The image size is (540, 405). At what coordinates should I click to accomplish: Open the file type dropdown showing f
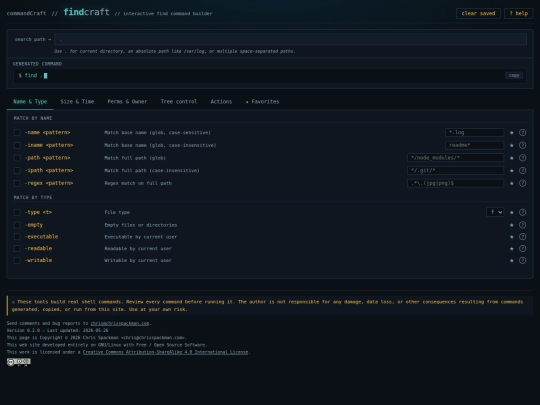(x=495, y=212)
